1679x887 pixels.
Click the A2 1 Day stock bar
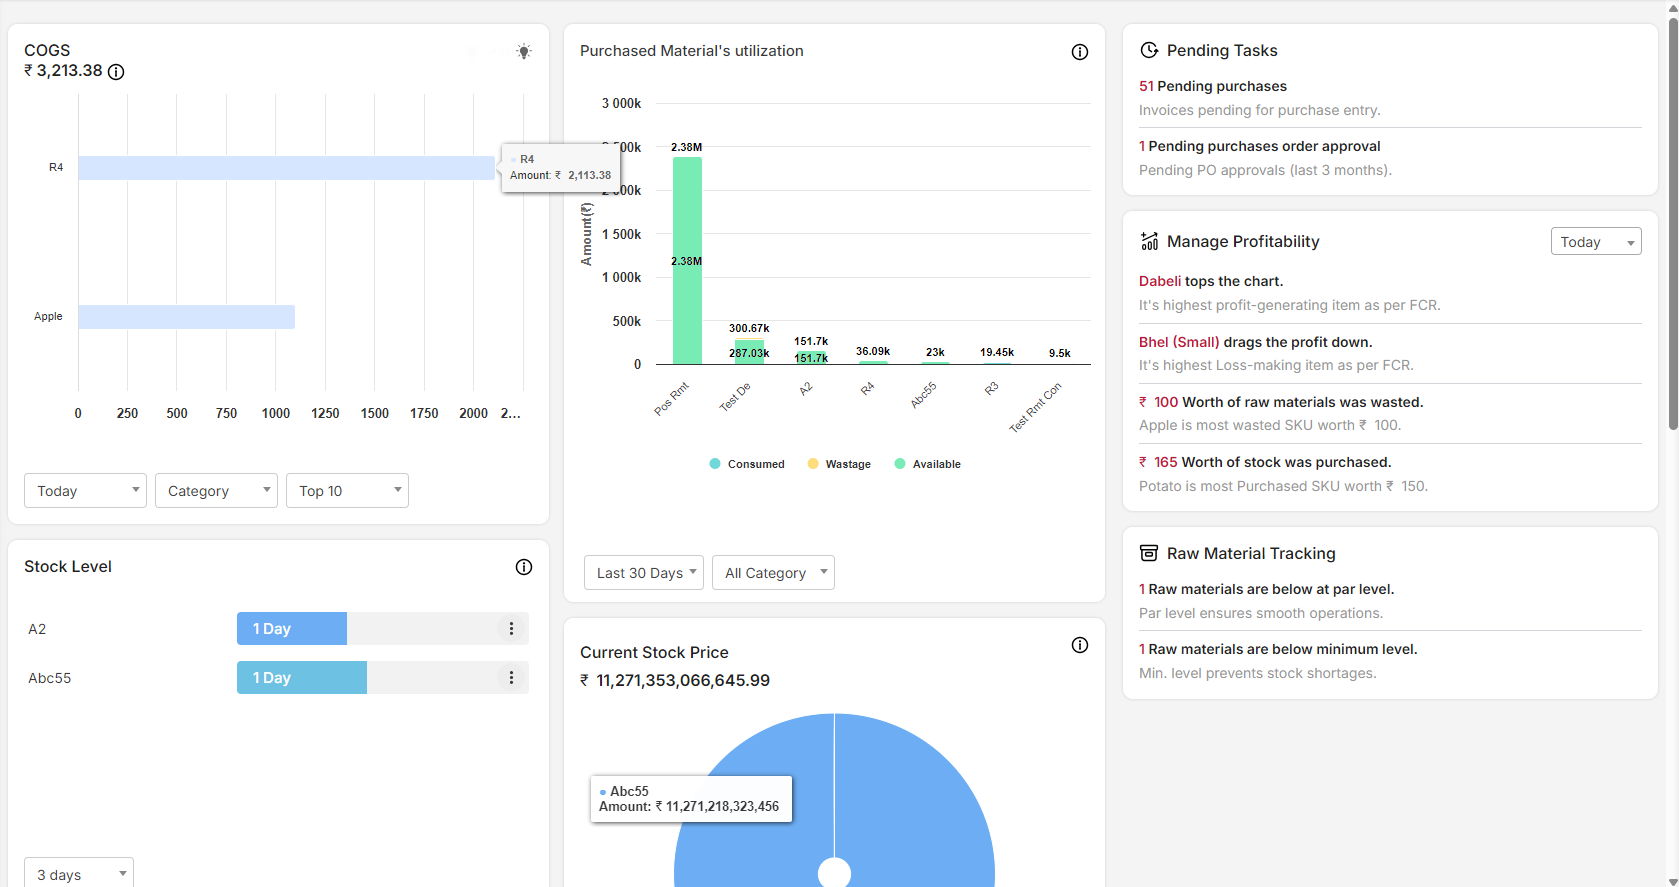coord(292,629)
